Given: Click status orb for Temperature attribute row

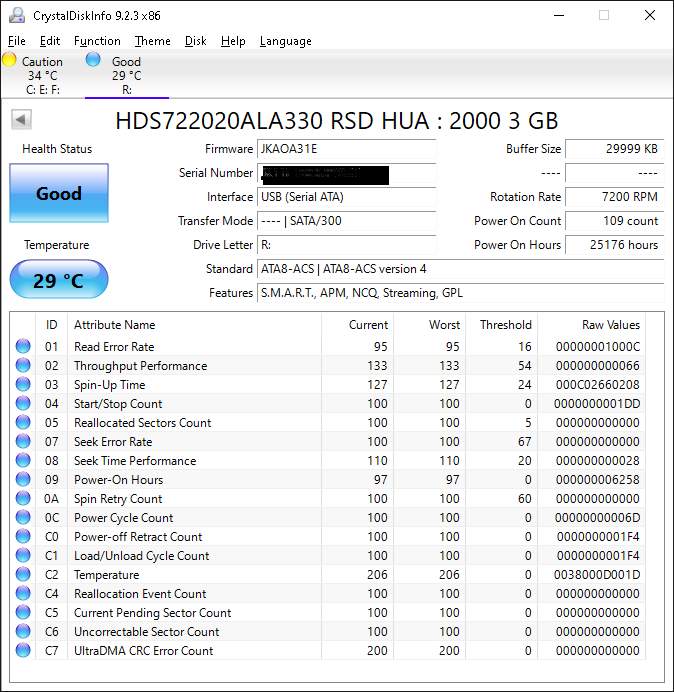Looking at the screenshot, I should coord(23,574).
